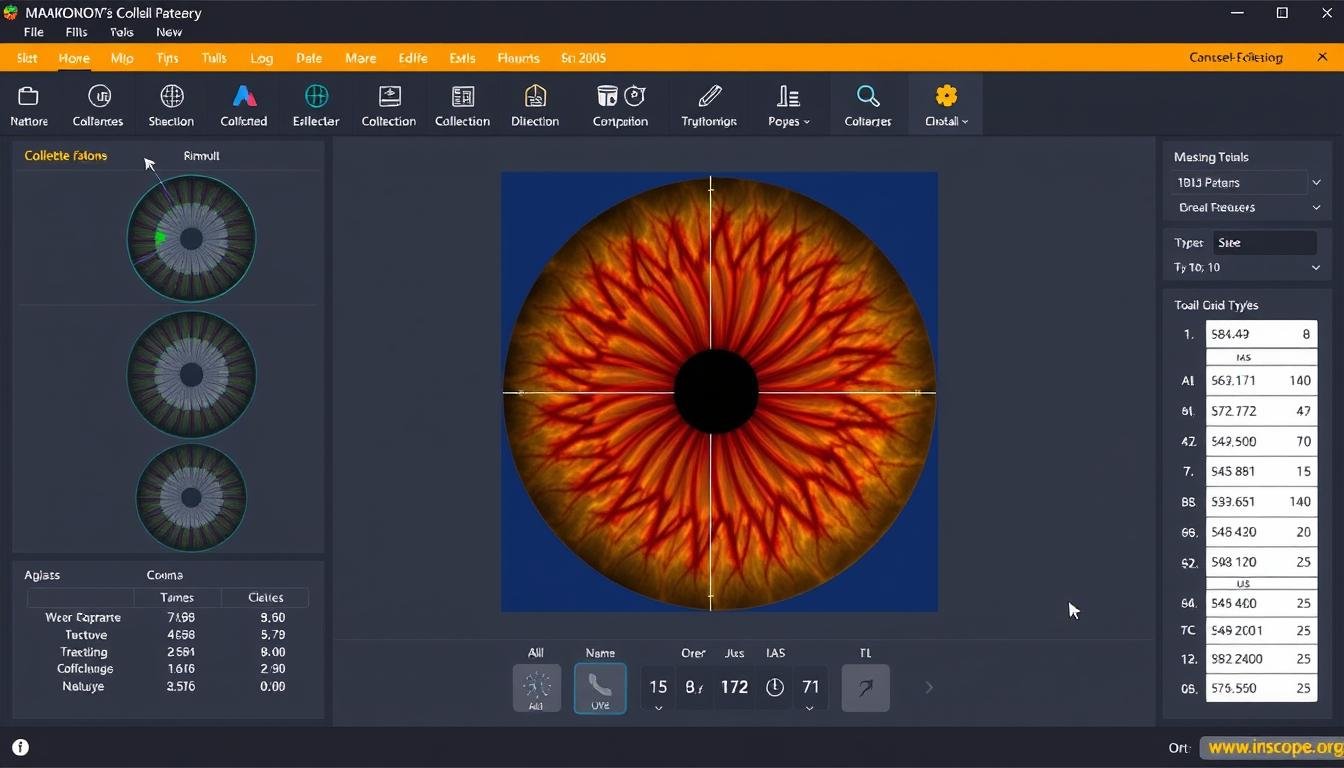Click the Nattore folder icon in toolbar
This screenshot has width=1344, height=768.
pyautogui.click(x=28, y=103)
